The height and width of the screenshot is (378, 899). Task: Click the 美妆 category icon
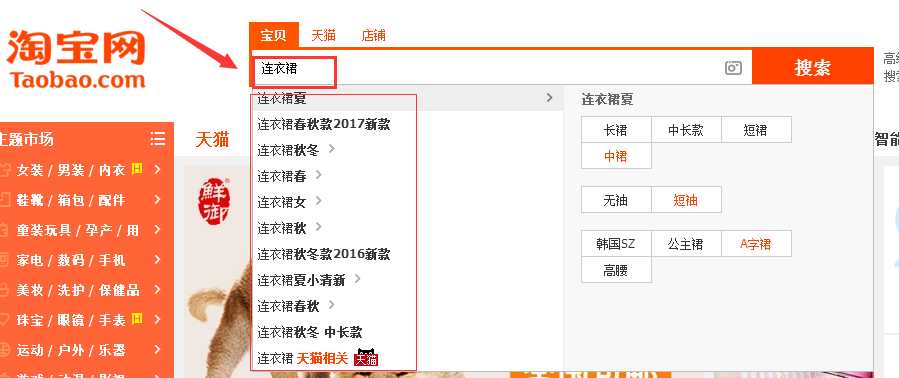[x=5, y=290]
